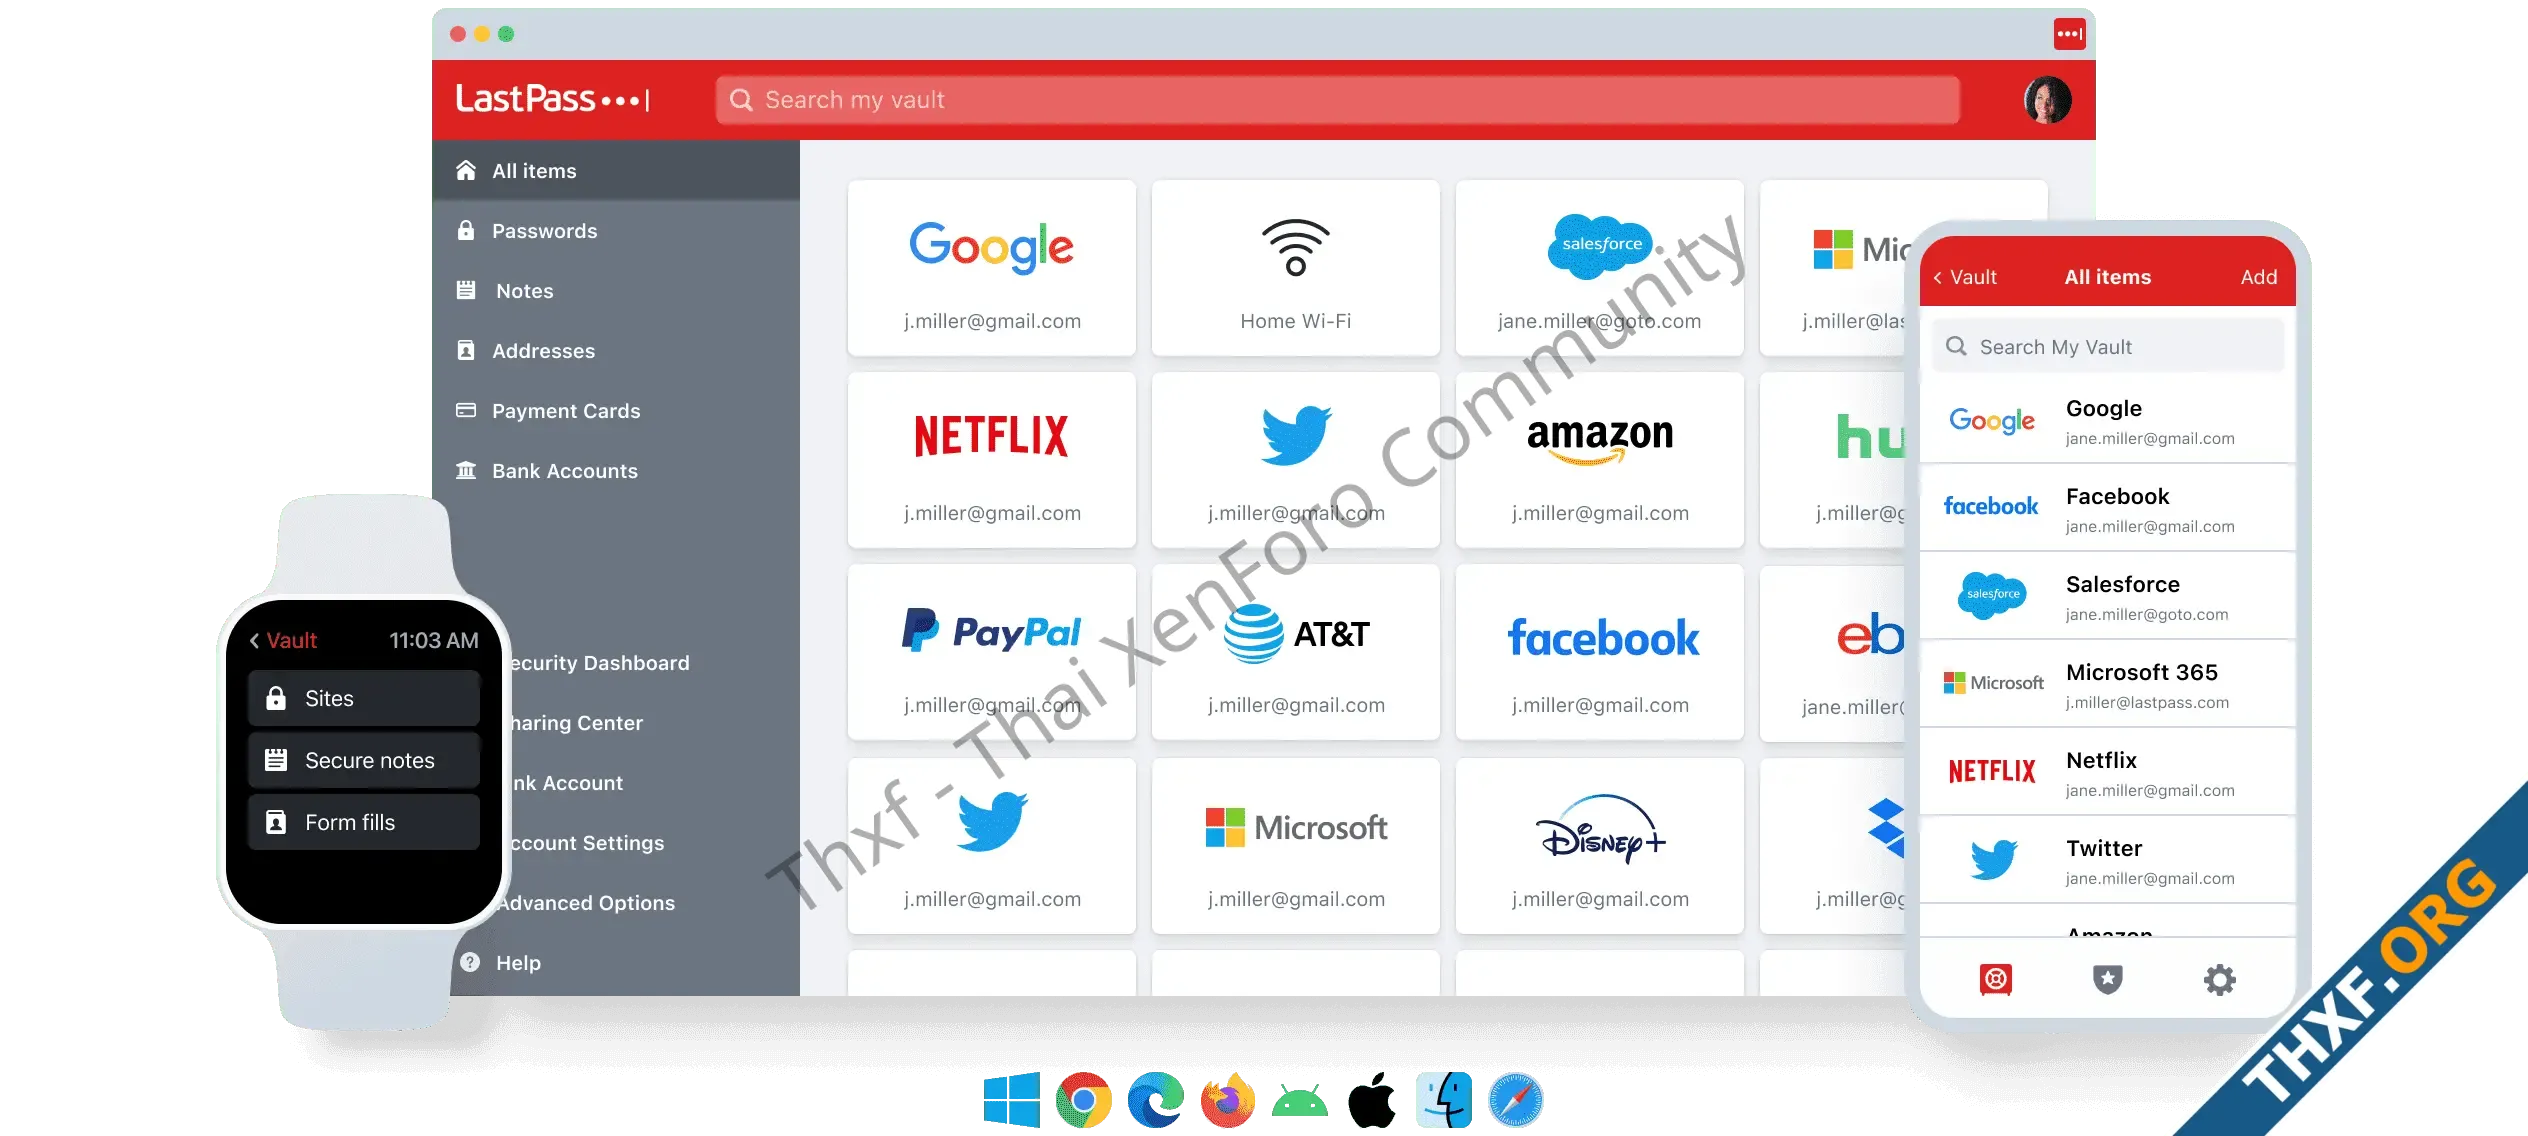2528x1136 pixels.
Task: Click the macOS Finder icon
Action: click(1444, 1100)
